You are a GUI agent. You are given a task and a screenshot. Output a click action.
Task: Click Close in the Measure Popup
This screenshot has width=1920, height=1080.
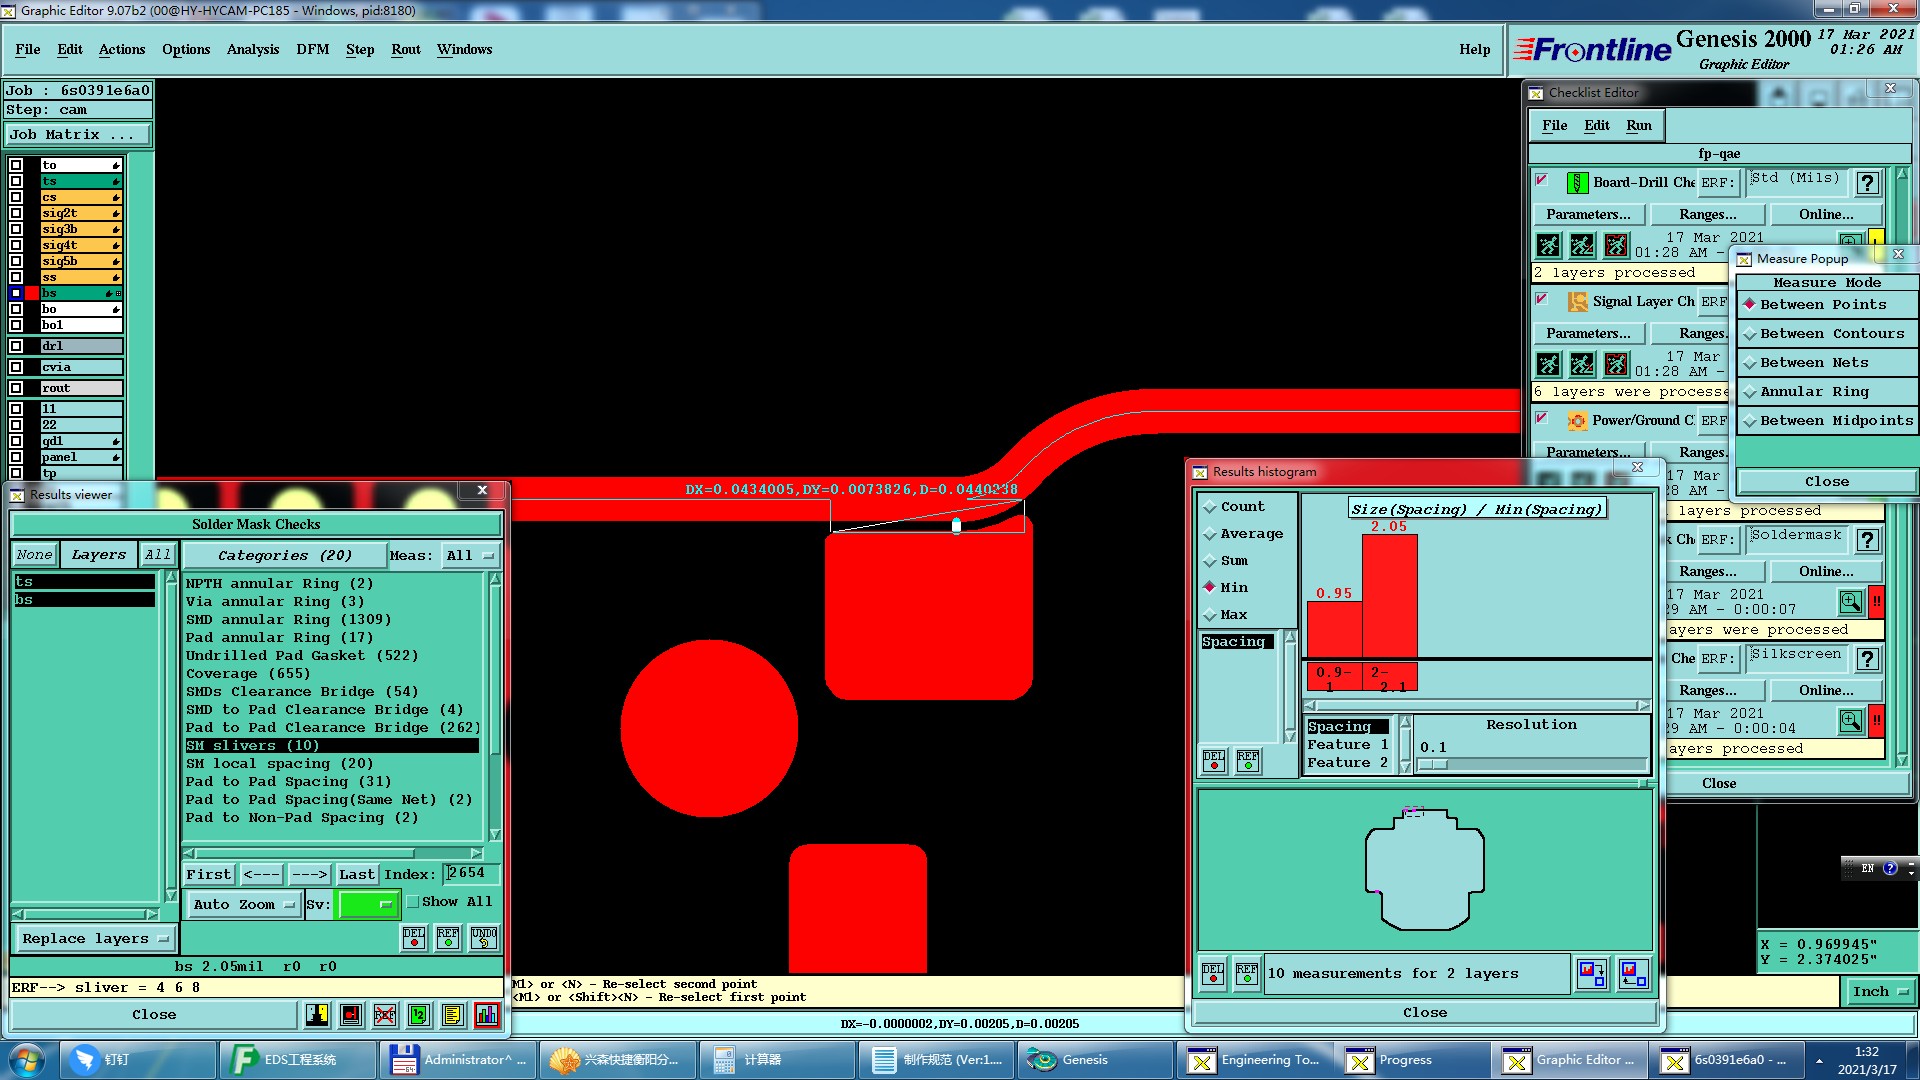(1826, 482)
